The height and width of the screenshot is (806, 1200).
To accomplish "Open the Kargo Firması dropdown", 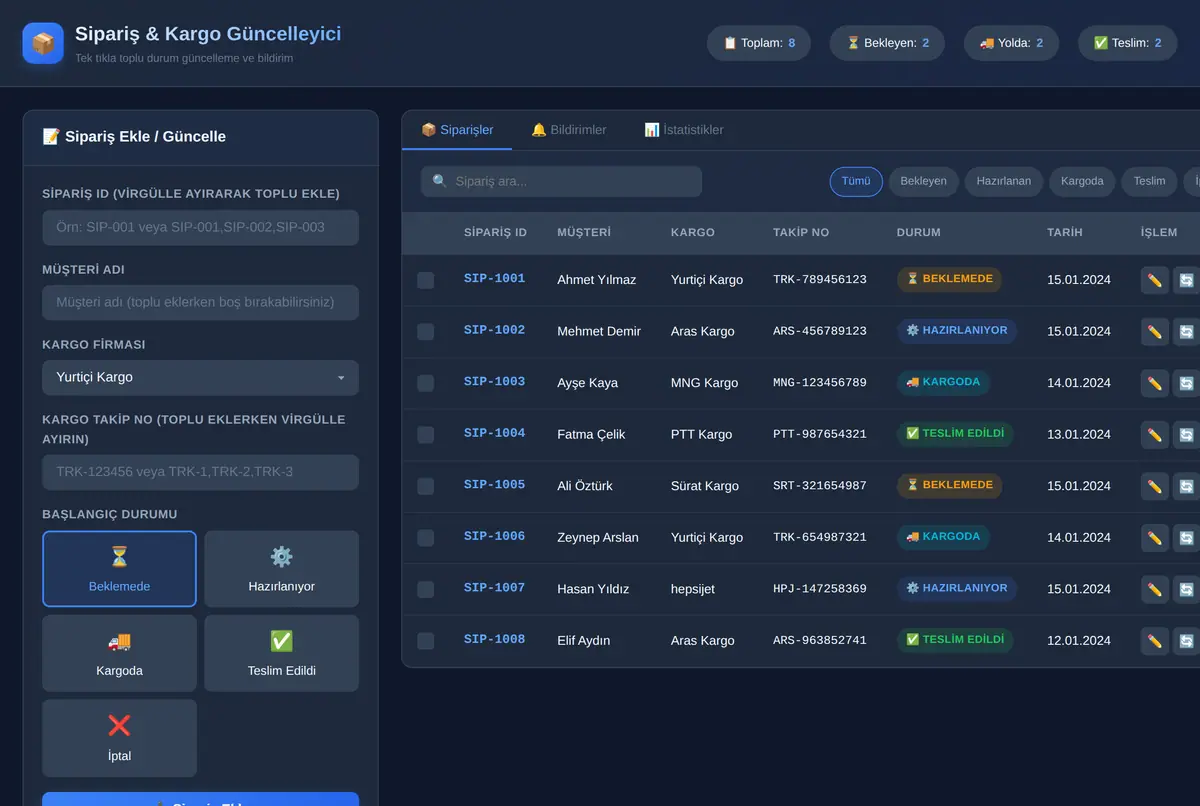I will [200, 377].
